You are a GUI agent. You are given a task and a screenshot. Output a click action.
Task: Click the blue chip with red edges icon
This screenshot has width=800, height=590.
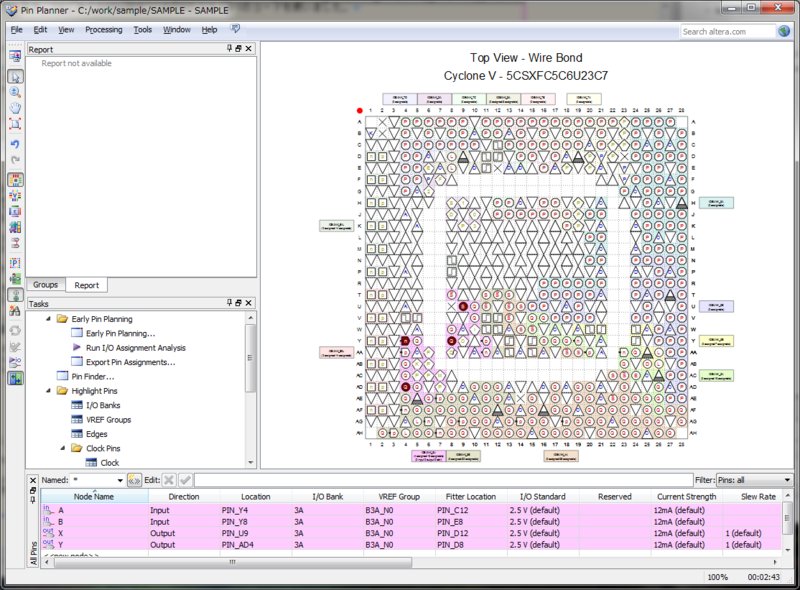tap(15, 211)
